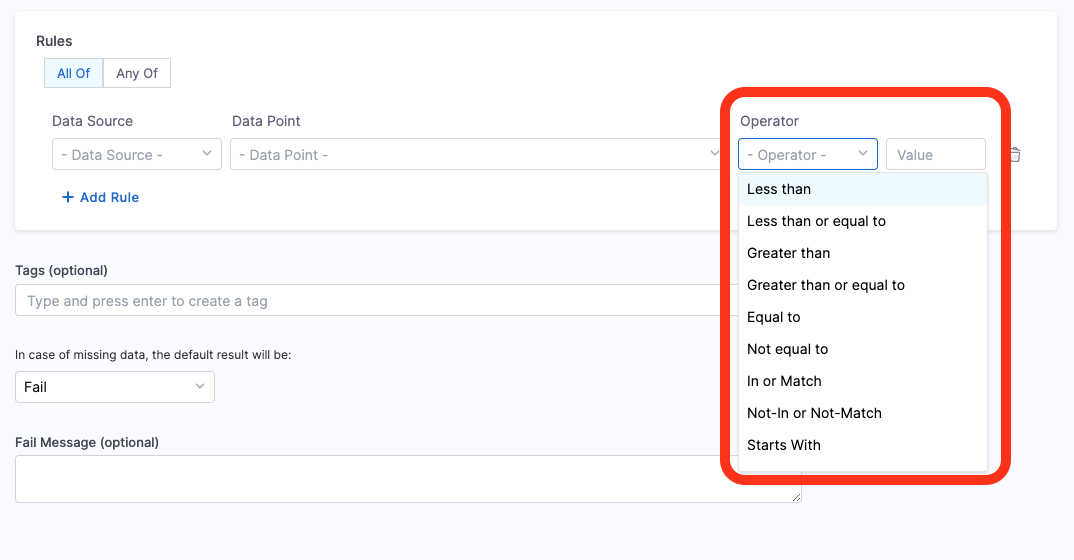Image resolution: width=1074 pixels, height=560 pixels.
Task: Collapse the Operator dropdown
Action: coord(807,155)
